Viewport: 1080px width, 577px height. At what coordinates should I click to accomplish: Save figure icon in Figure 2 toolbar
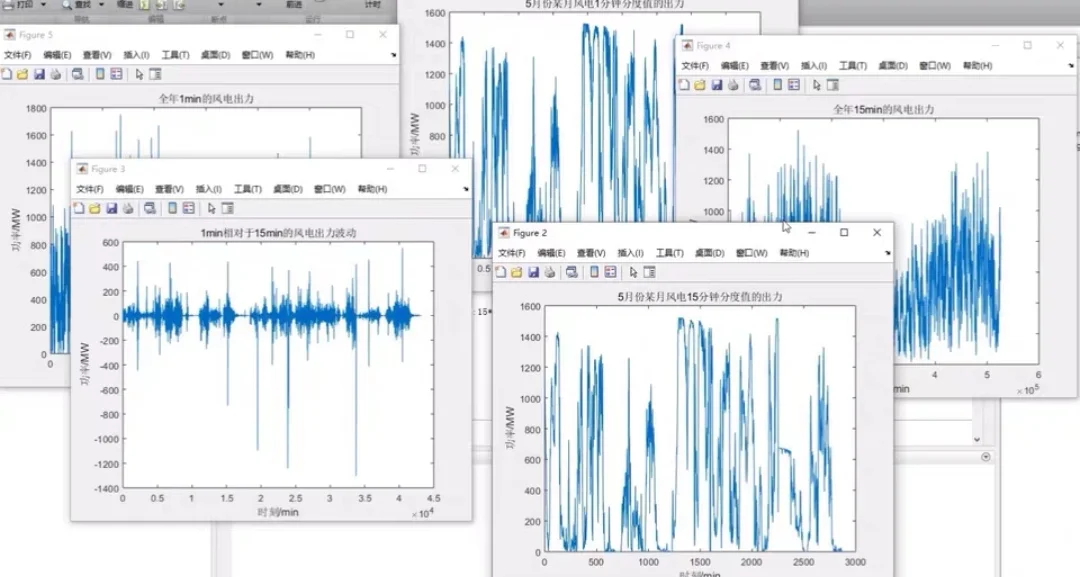point(533,273)
